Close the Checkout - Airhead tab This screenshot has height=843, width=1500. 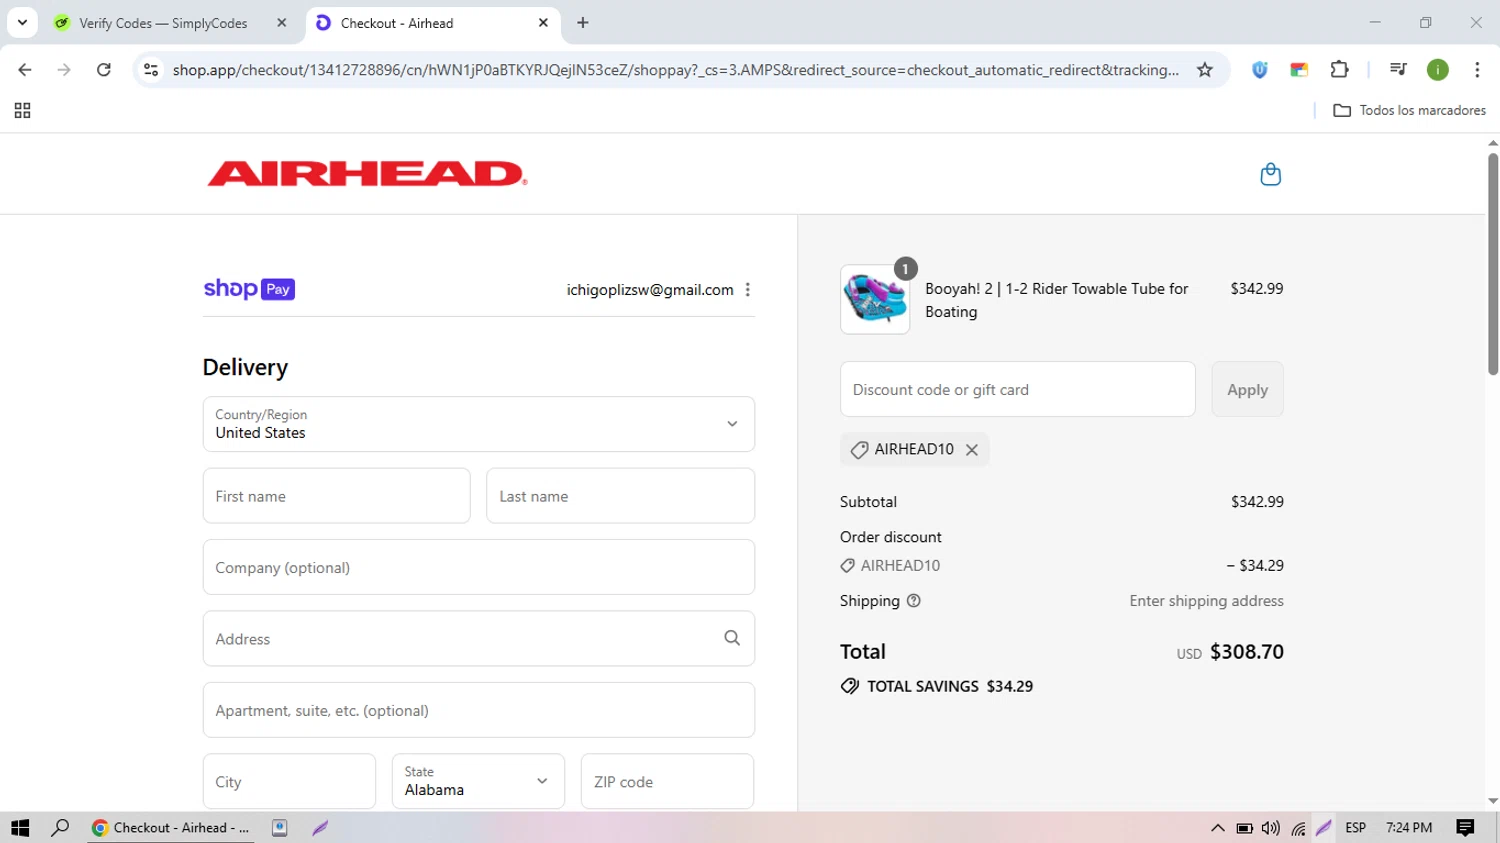(x=543, y=22)
